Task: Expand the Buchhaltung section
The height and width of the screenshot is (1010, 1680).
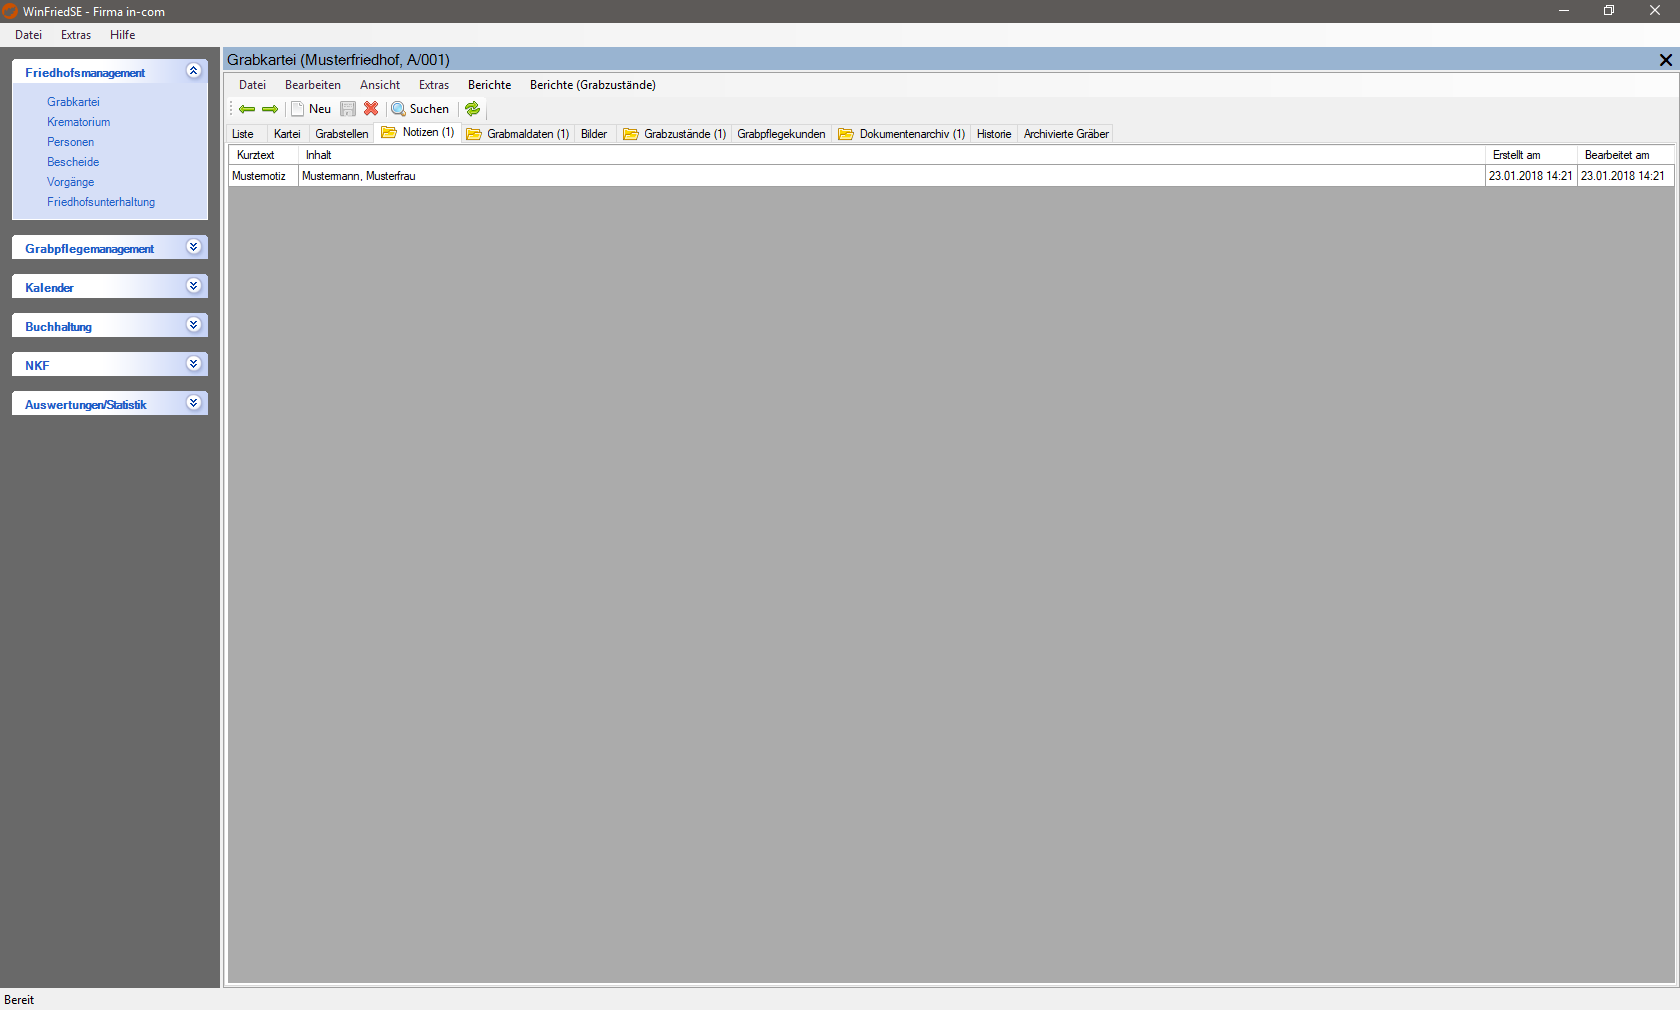Action: [194, 325]
